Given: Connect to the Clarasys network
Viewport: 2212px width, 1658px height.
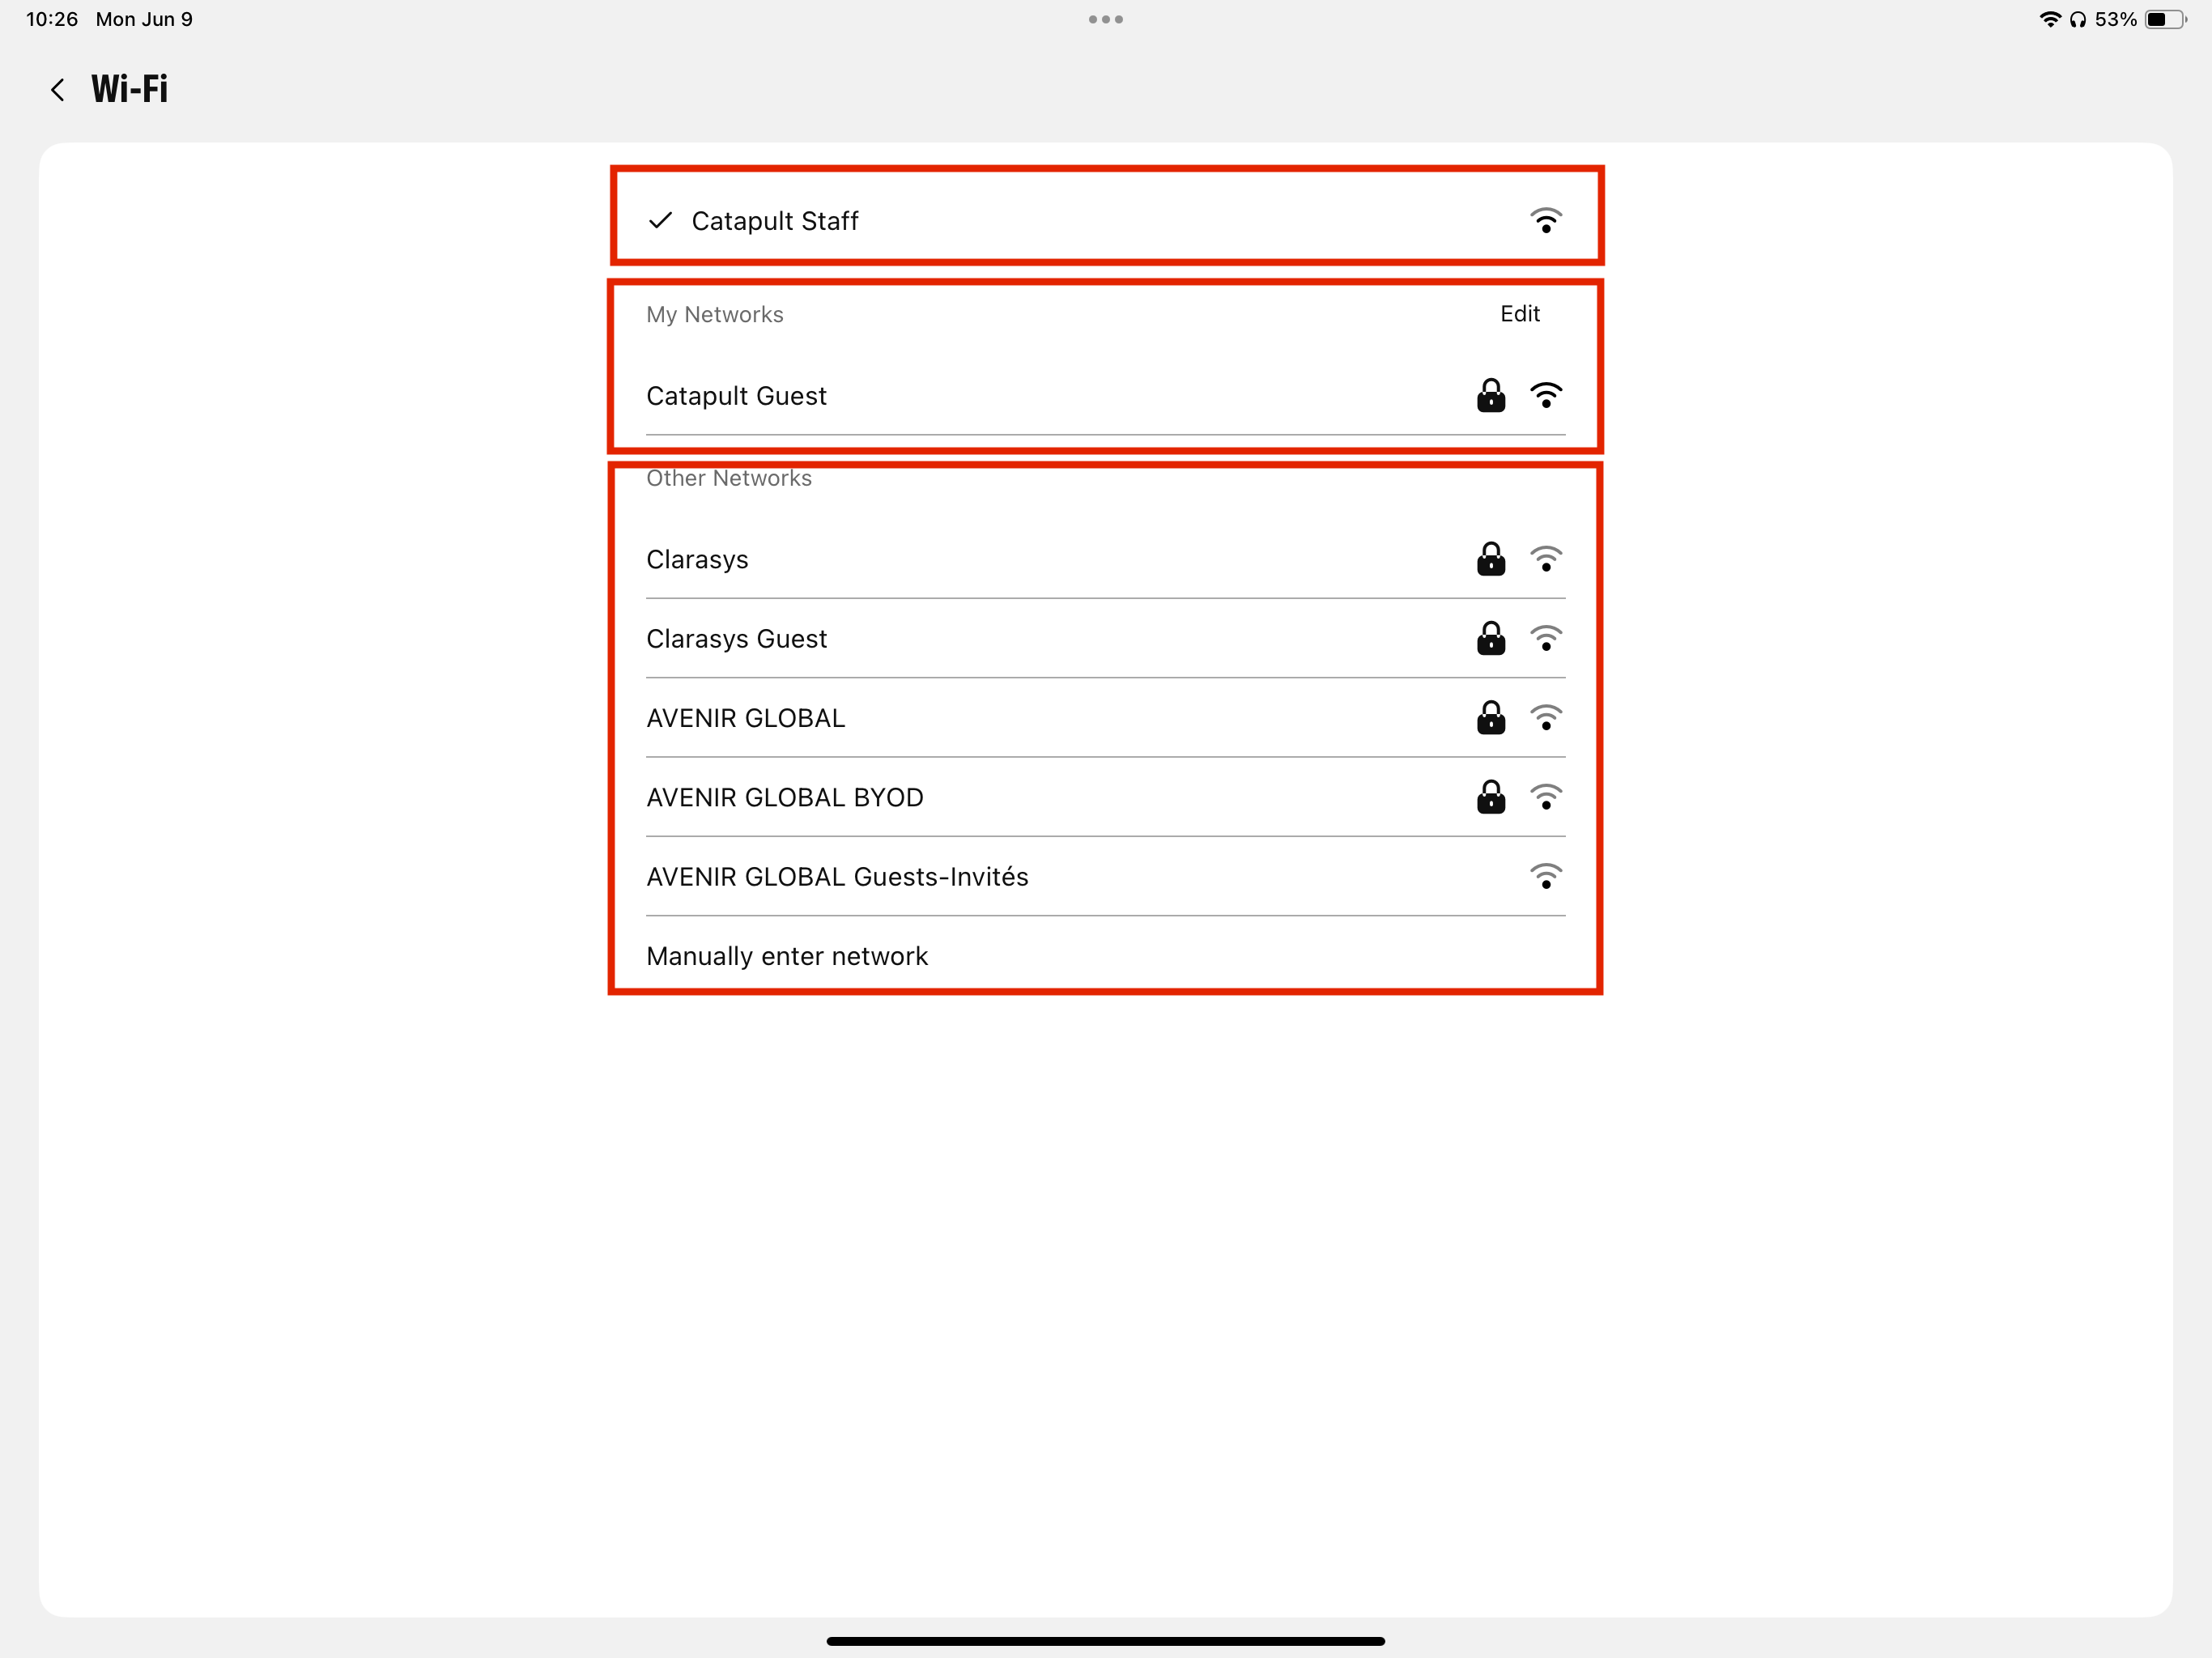Looking at the screenshot, I should 1105,559.
